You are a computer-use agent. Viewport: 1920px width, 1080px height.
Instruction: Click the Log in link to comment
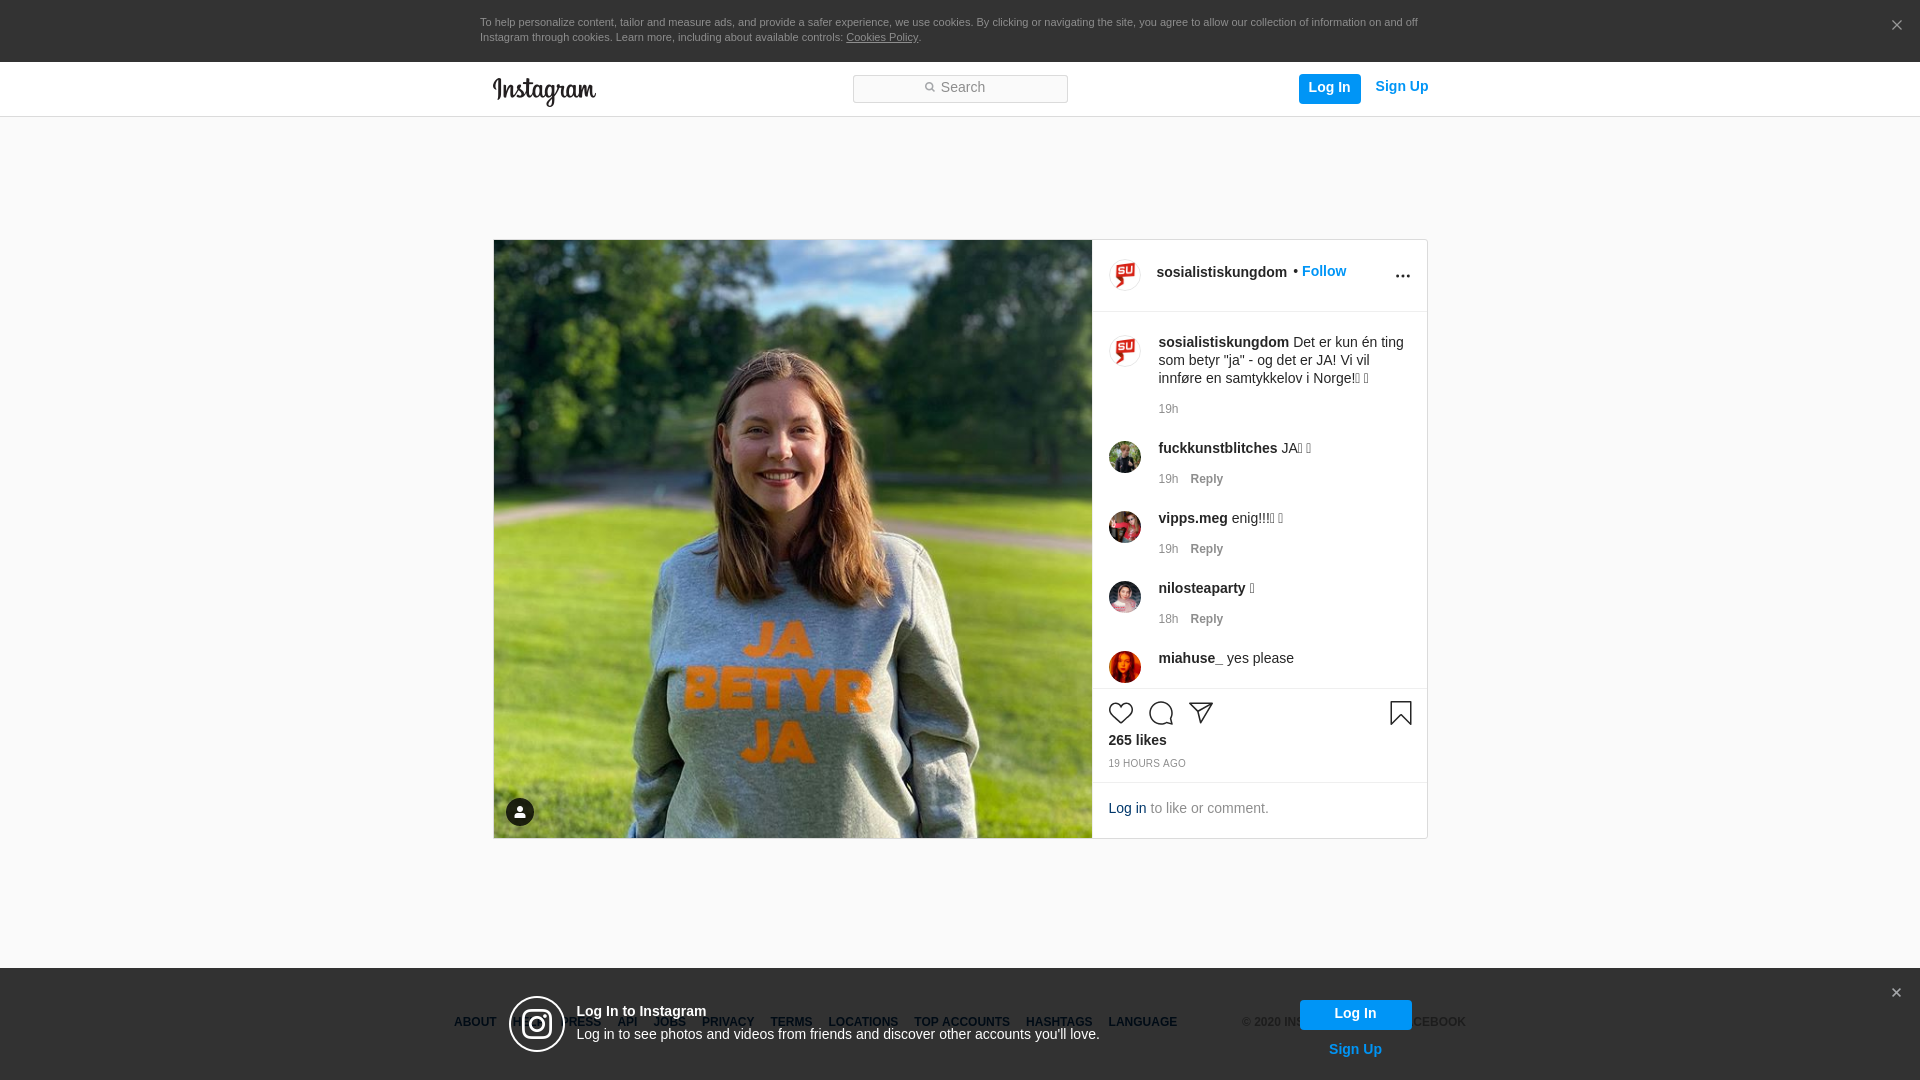coord(1127,809)
